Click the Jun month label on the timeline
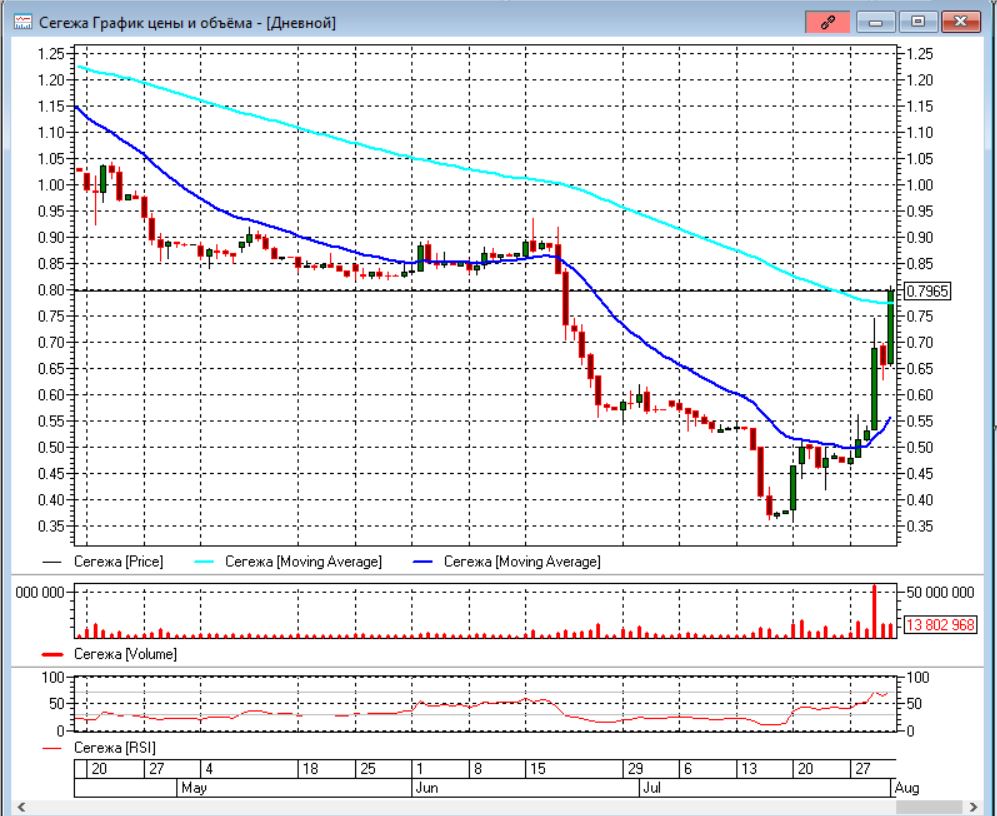This screenshot has height=816, width=997. (426, 787)
